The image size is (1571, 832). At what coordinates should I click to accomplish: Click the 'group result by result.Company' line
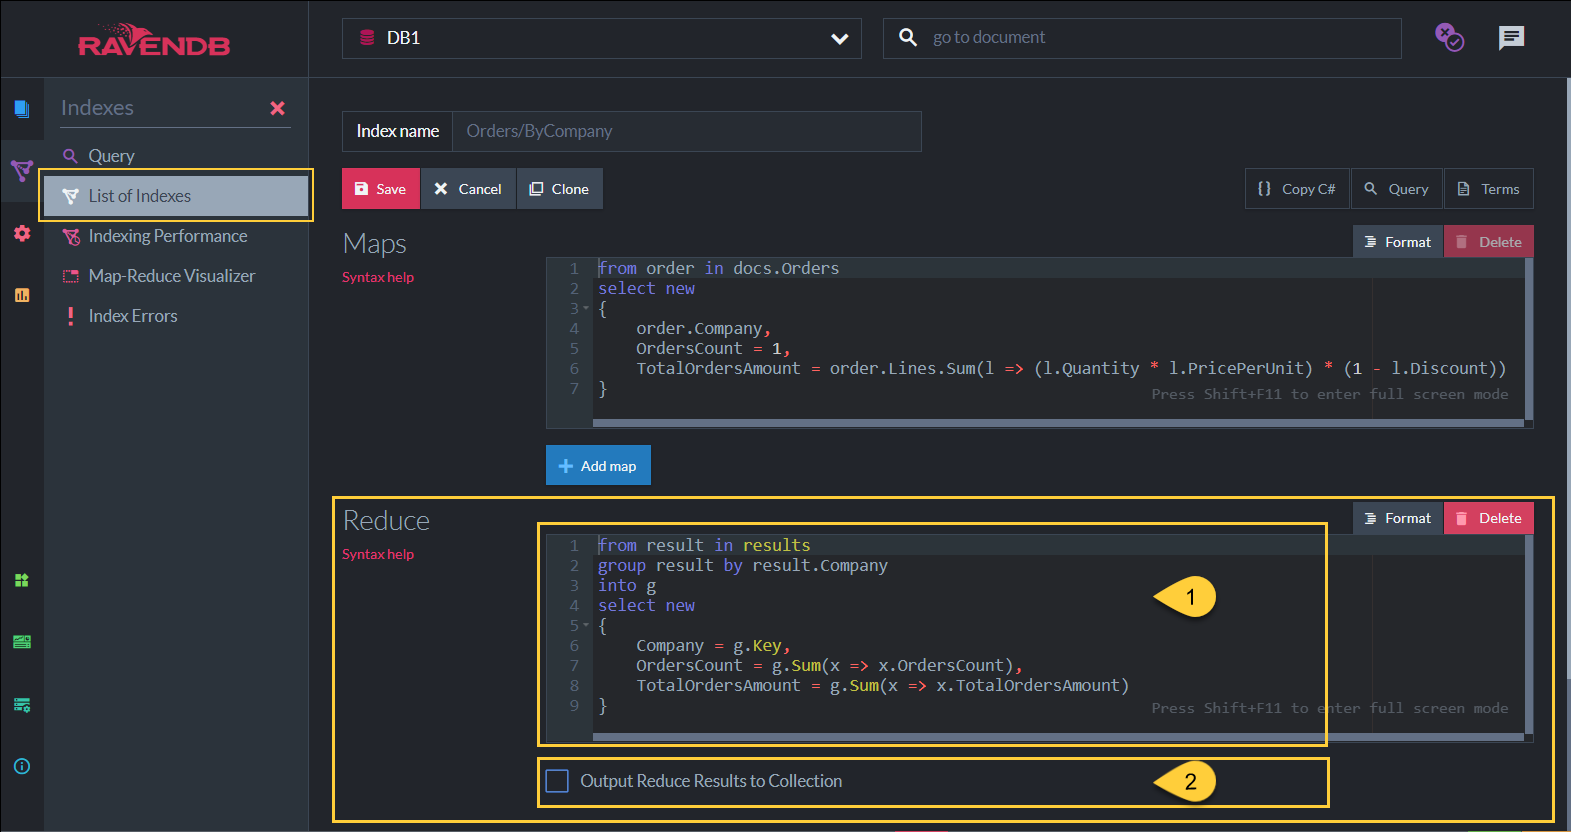742,566
